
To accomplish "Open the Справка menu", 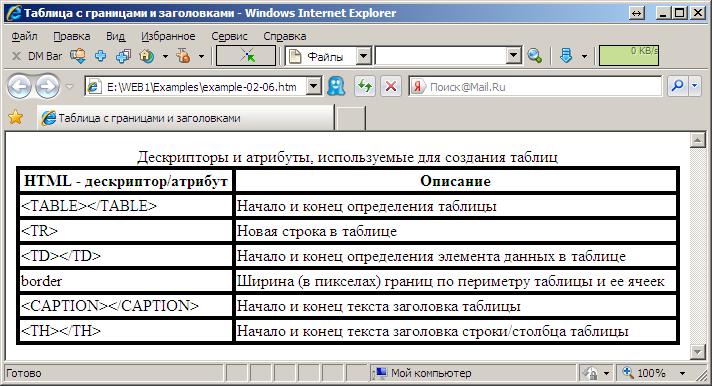I will pos(285,36).
